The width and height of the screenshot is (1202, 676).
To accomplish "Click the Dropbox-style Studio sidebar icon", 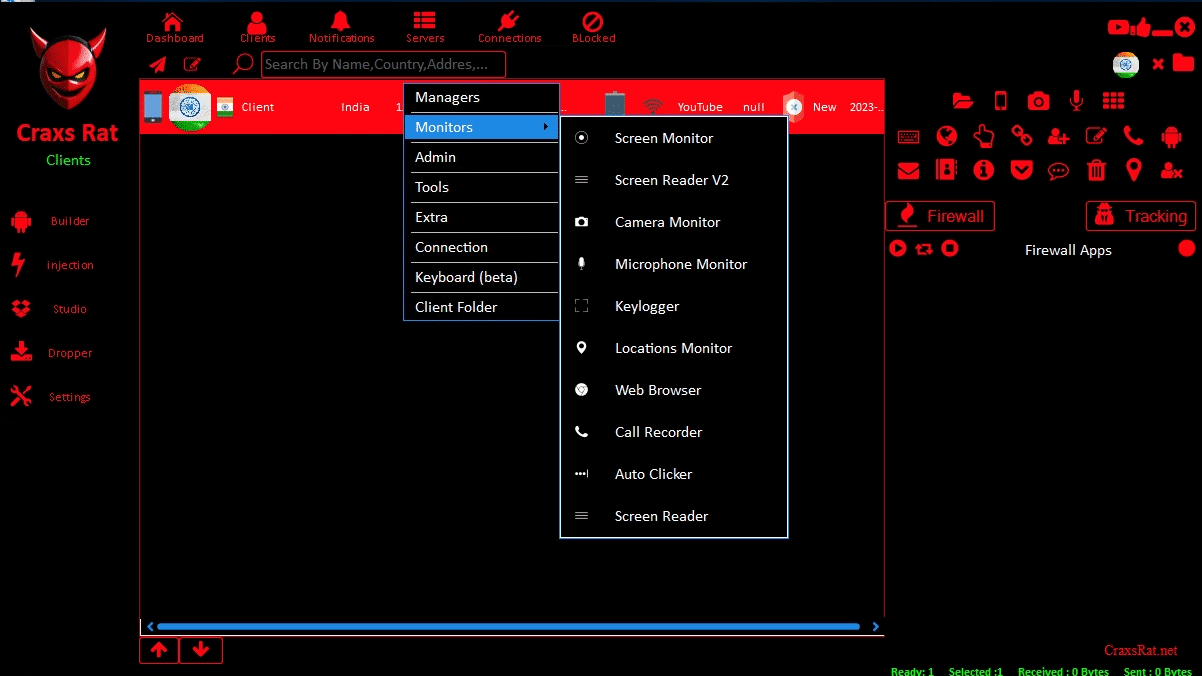I will pos(21,309).
